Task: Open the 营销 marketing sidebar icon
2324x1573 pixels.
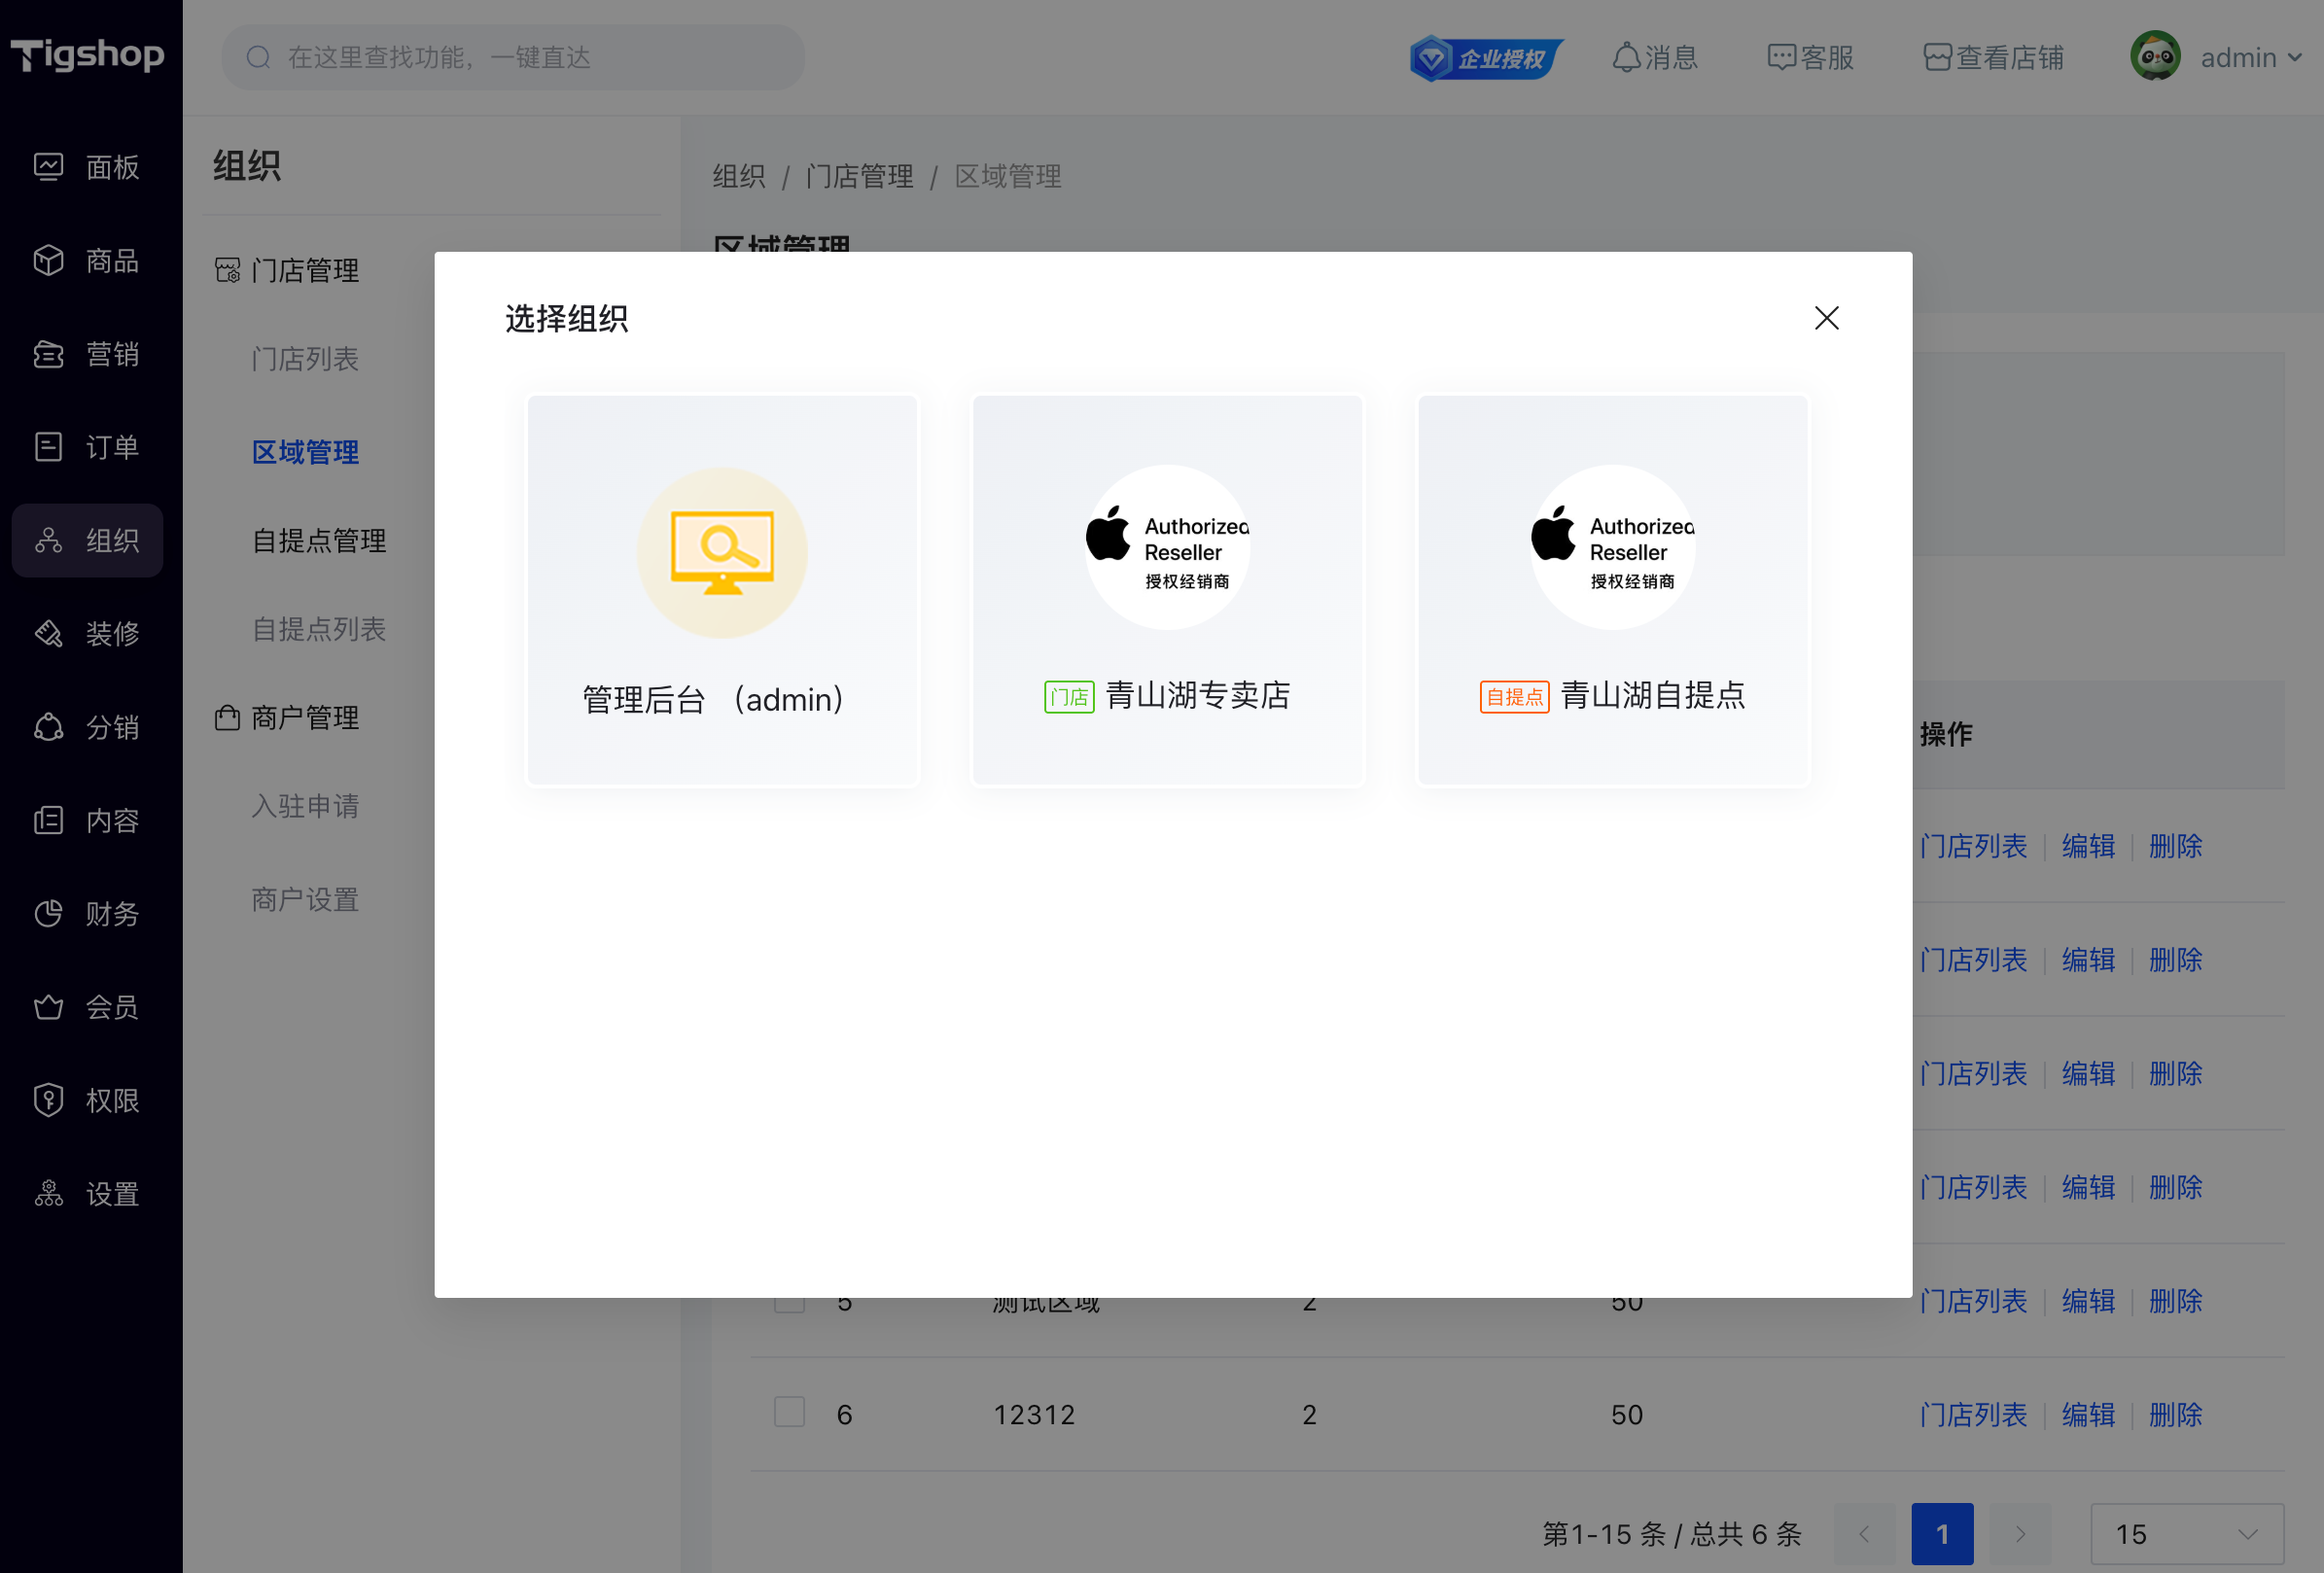Action: coord(48,354)
